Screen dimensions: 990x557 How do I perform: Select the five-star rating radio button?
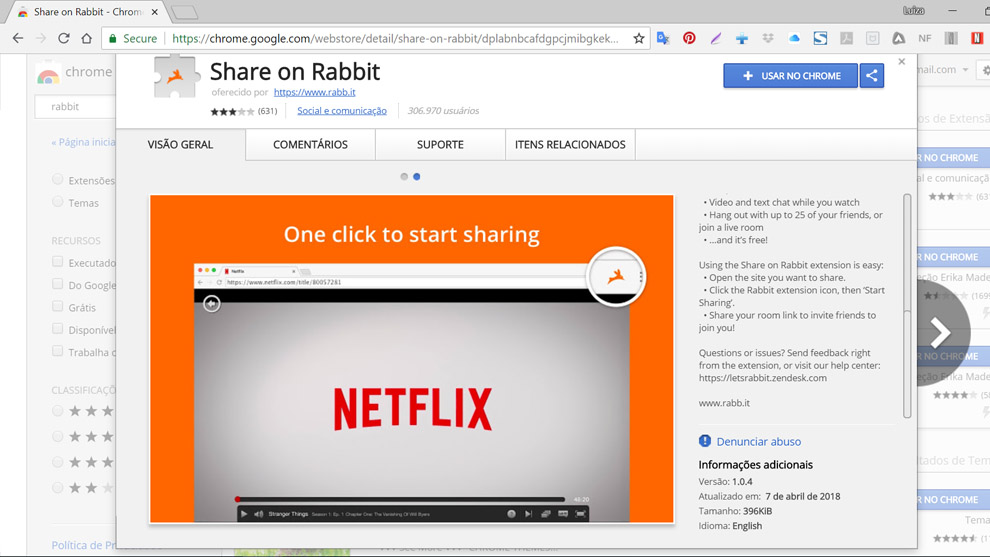pos(57,411)
